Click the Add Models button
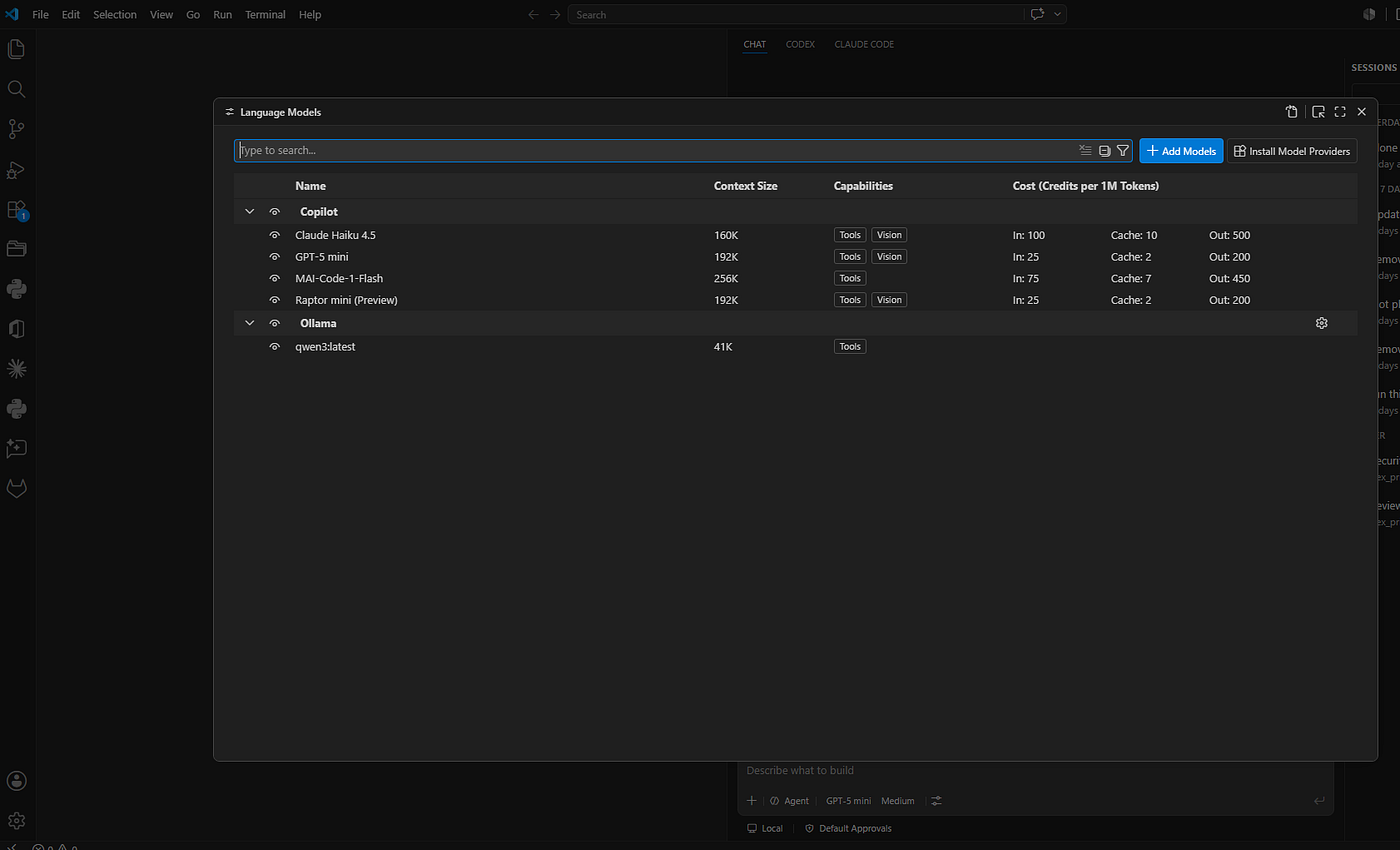This screenshot has height=850, width=1400. coord(1181,151)
